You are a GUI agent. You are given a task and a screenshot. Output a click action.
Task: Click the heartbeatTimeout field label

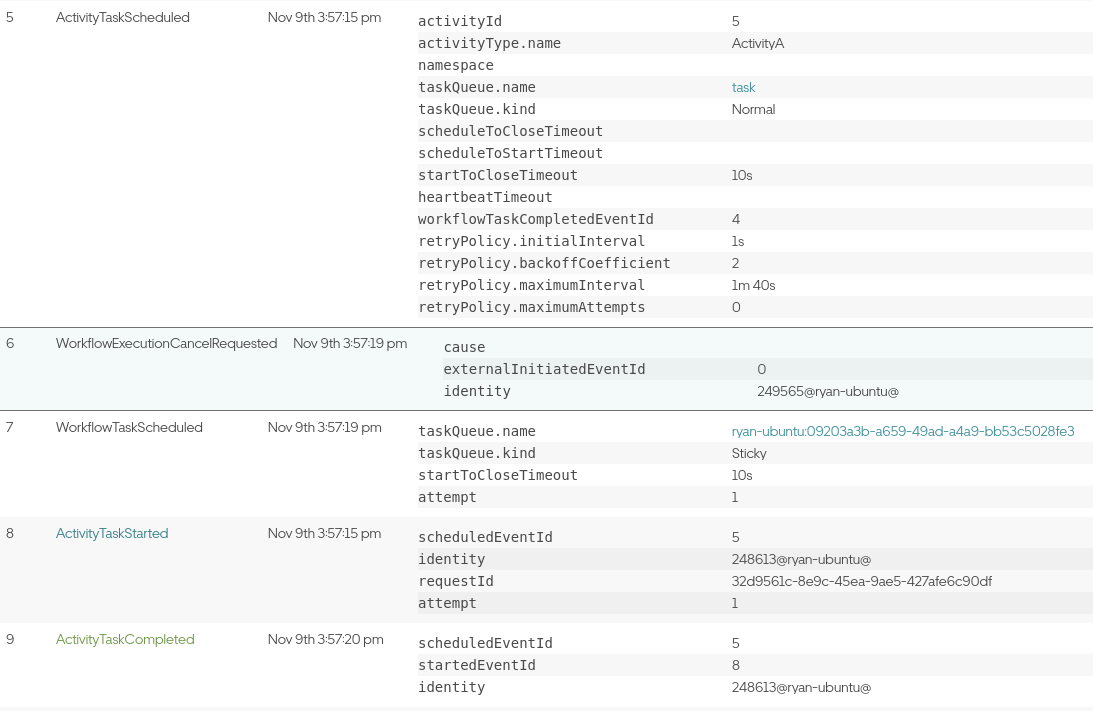click(485, 197)
